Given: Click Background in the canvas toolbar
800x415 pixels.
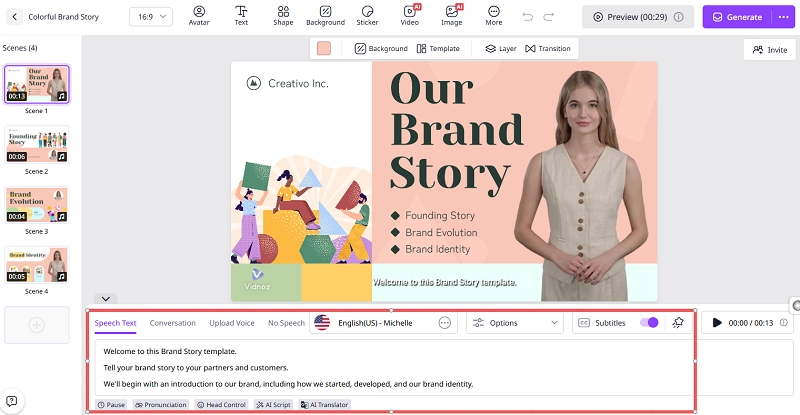Looking at the screenshot, I should pyautogui.click(x=381, y=48).
